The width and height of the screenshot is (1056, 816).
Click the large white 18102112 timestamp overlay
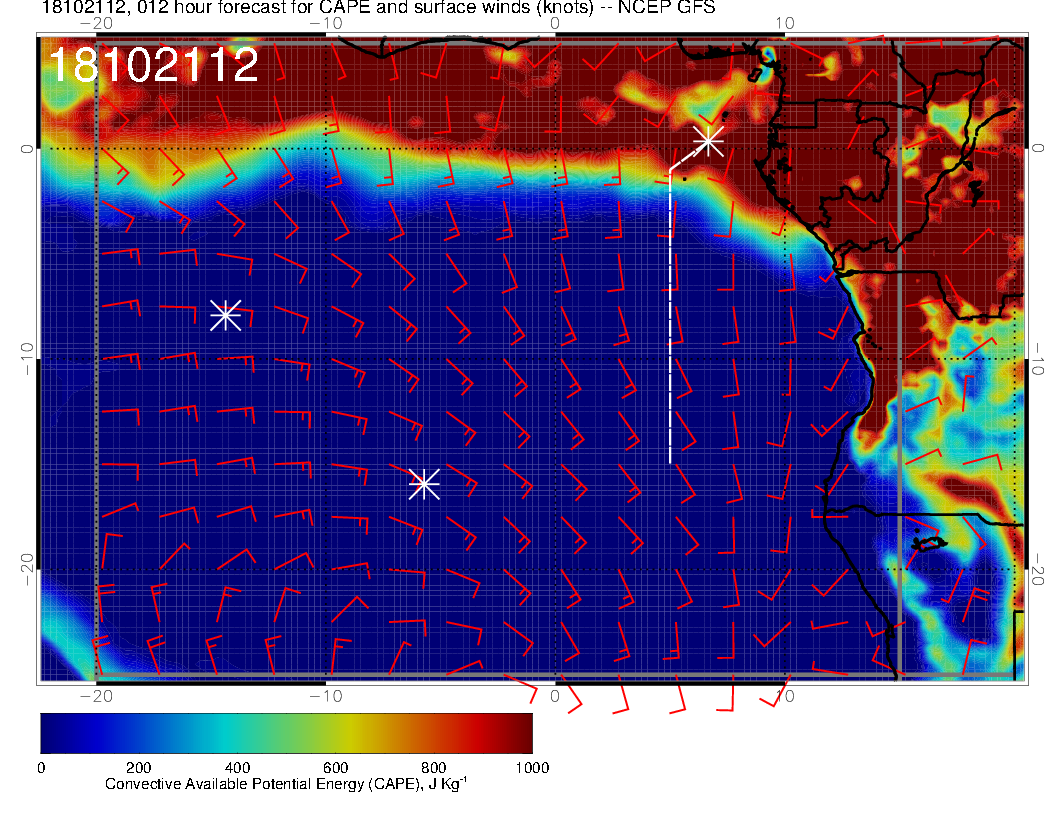[x=153, y=66]
